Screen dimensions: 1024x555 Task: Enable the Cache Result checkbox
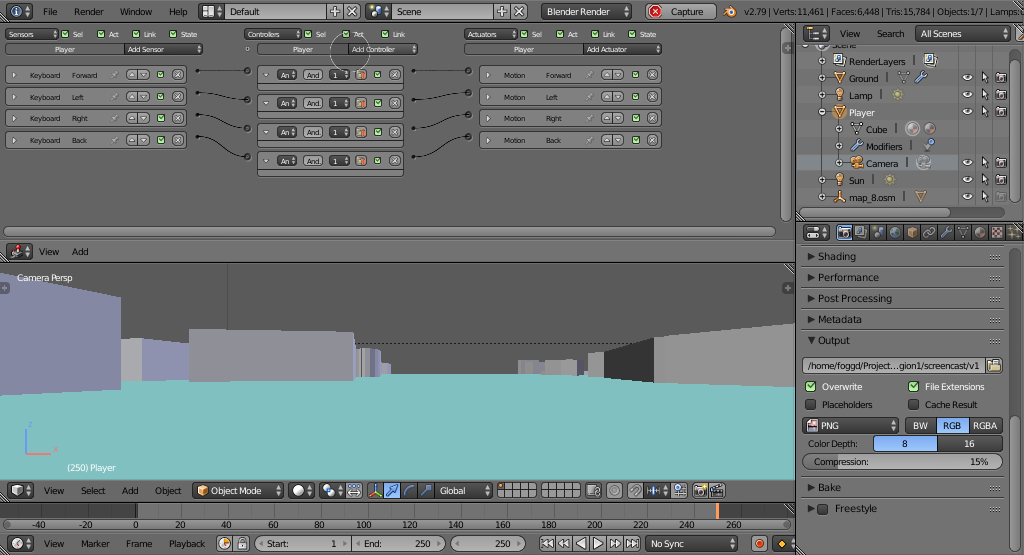click(913, 405)
